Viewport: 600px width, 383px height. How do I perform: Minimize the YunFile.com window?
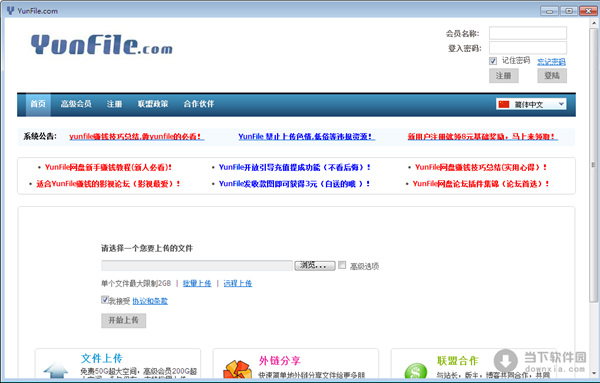549,11
